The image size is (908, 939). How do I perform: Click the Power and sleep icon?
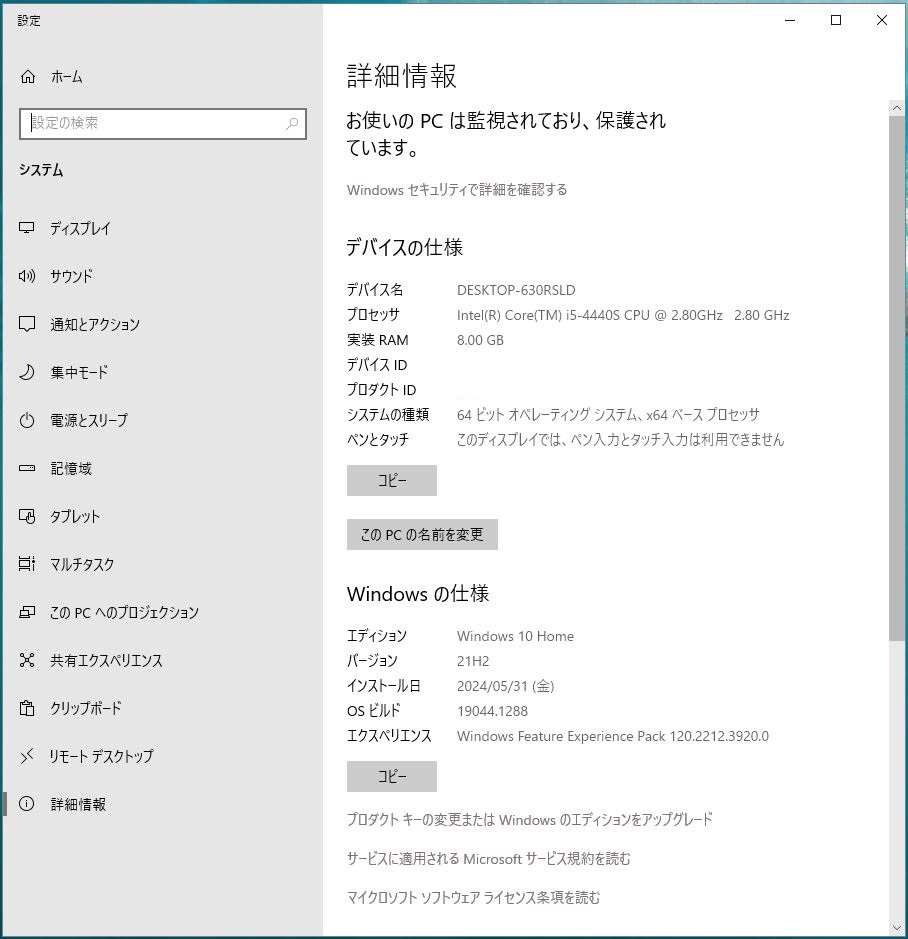[x=26, y=420]
